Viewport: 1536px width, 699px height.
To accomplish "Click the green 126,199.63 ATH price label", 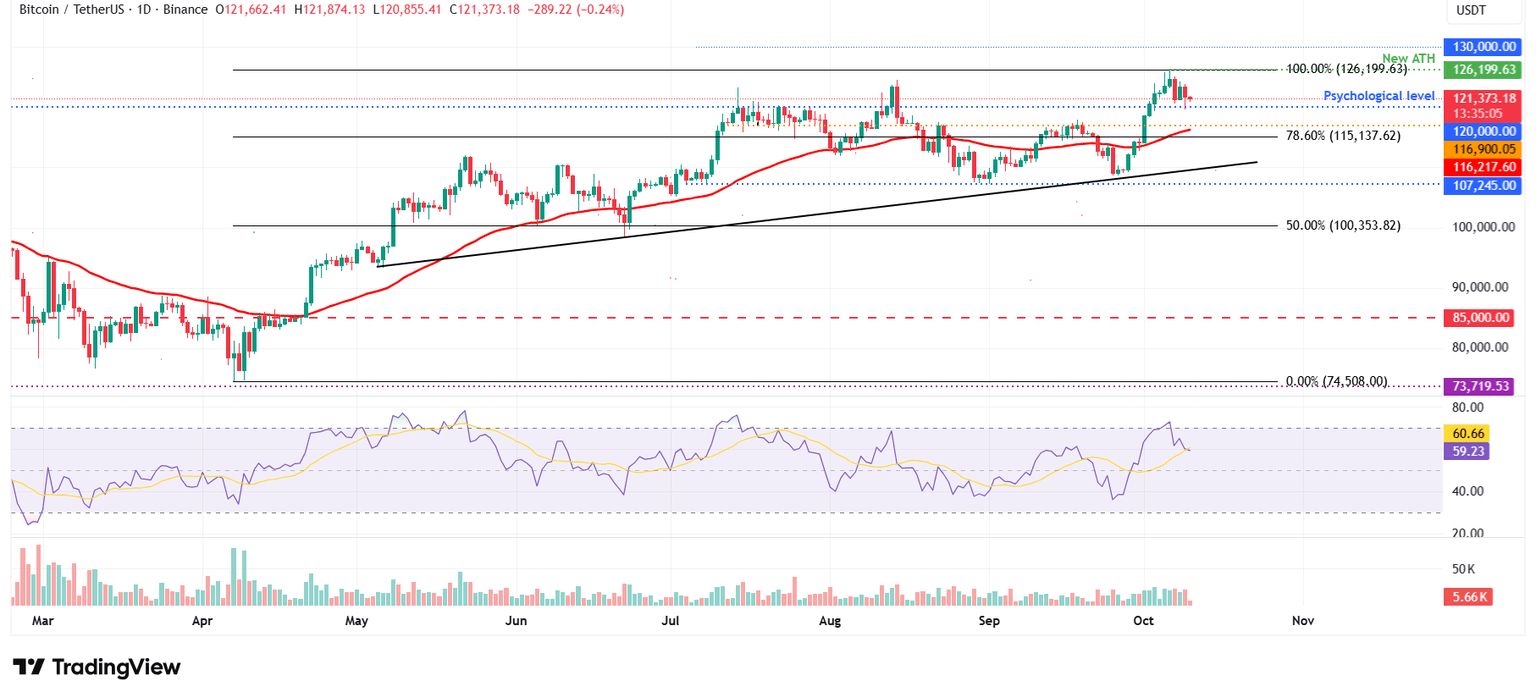I will pos(1483,72).
